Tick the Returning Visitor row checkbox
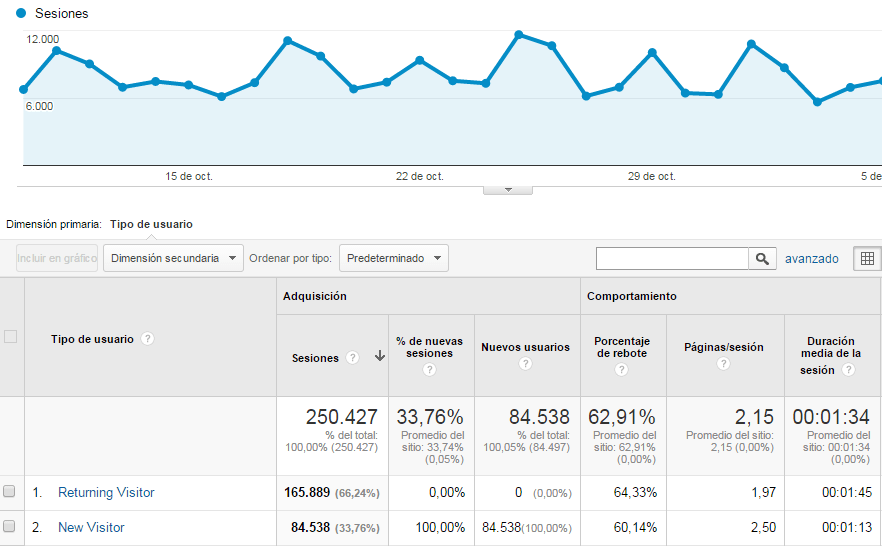The height and width of the screenshot is (548, 882). coord(10,492)
